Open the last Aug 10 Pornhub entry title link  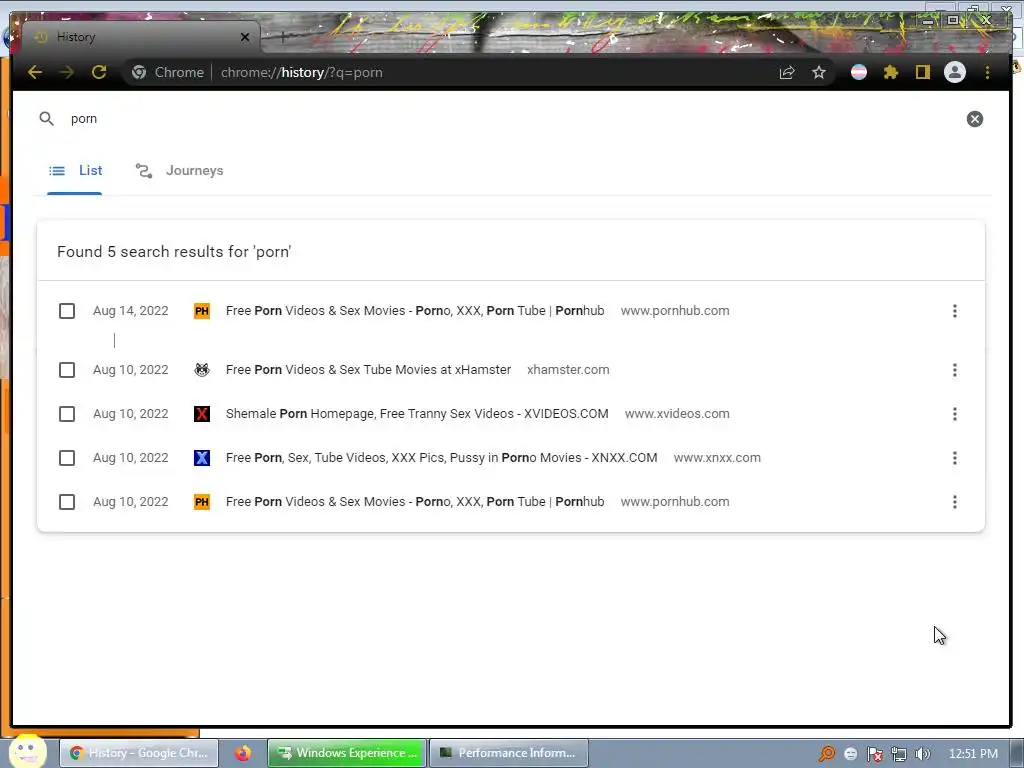pos(415,502)
